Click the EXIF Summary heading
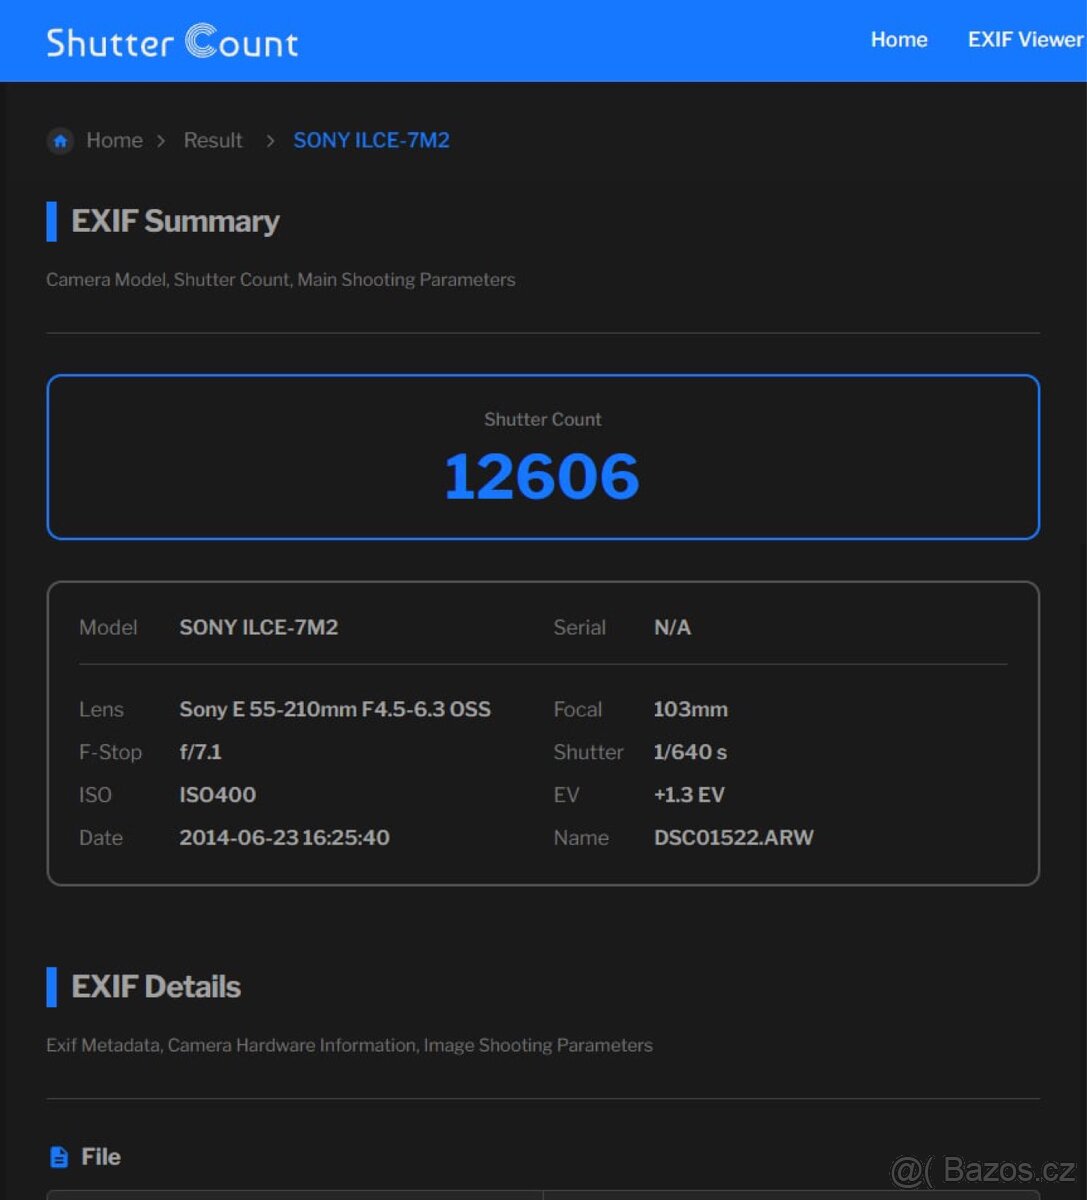 175,221
